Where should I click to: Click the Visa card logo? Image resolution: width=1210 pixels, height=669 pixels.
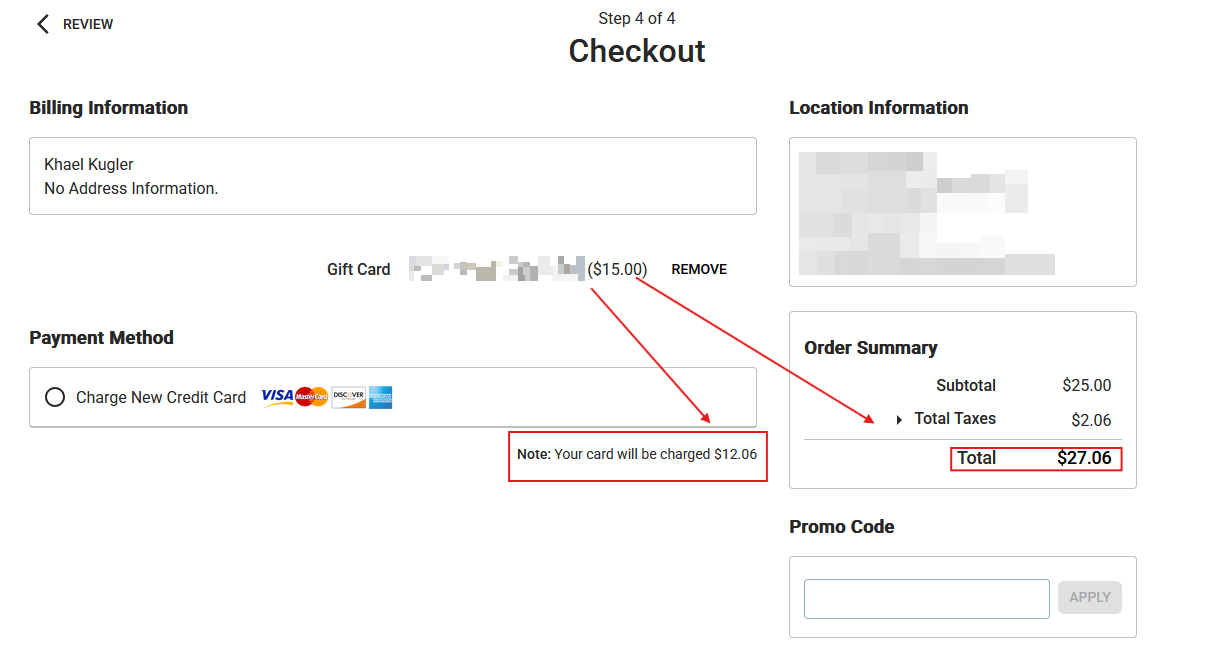pos(277,397)
